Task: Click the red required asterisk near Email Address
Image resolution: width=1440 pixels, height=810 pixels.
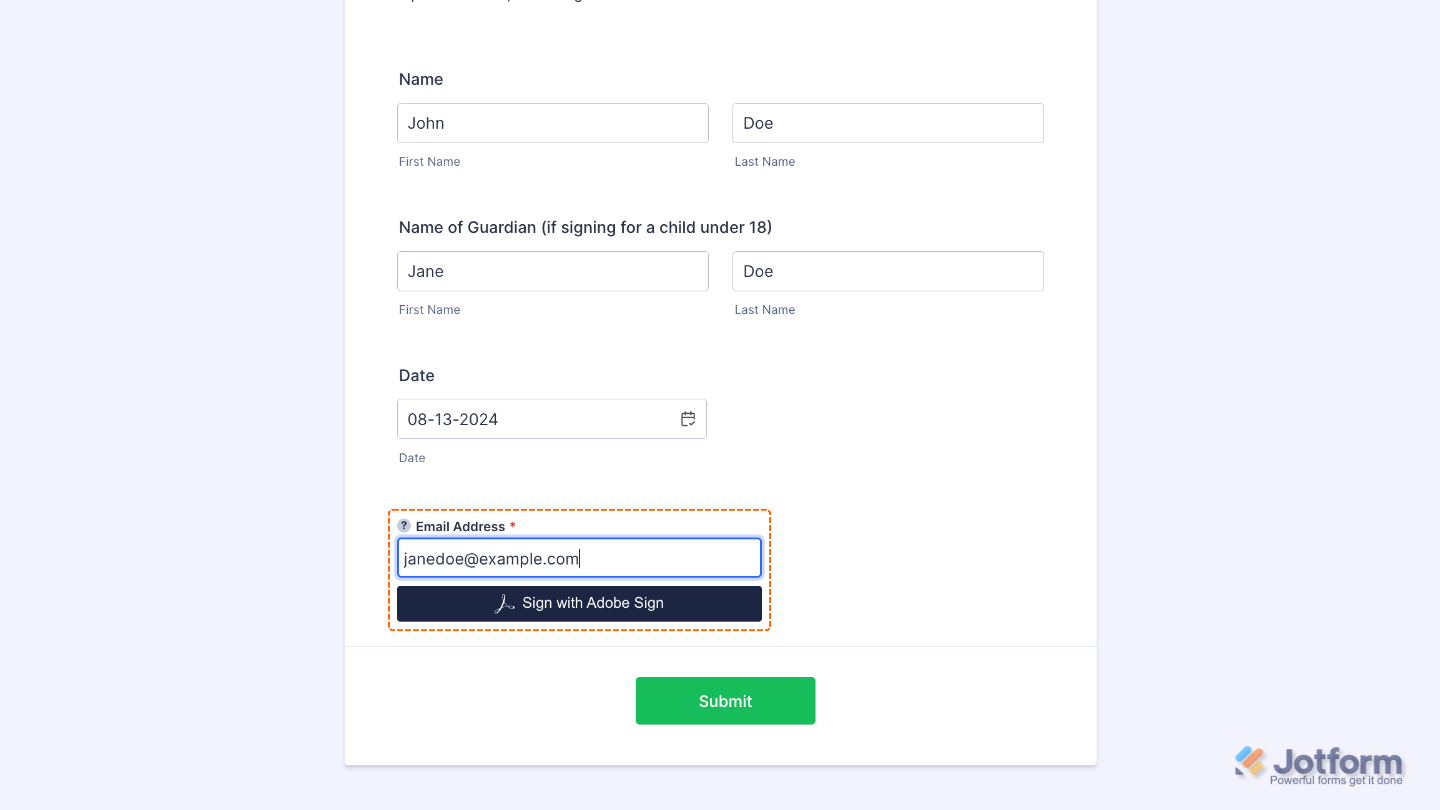Action: tap(512, 525)
